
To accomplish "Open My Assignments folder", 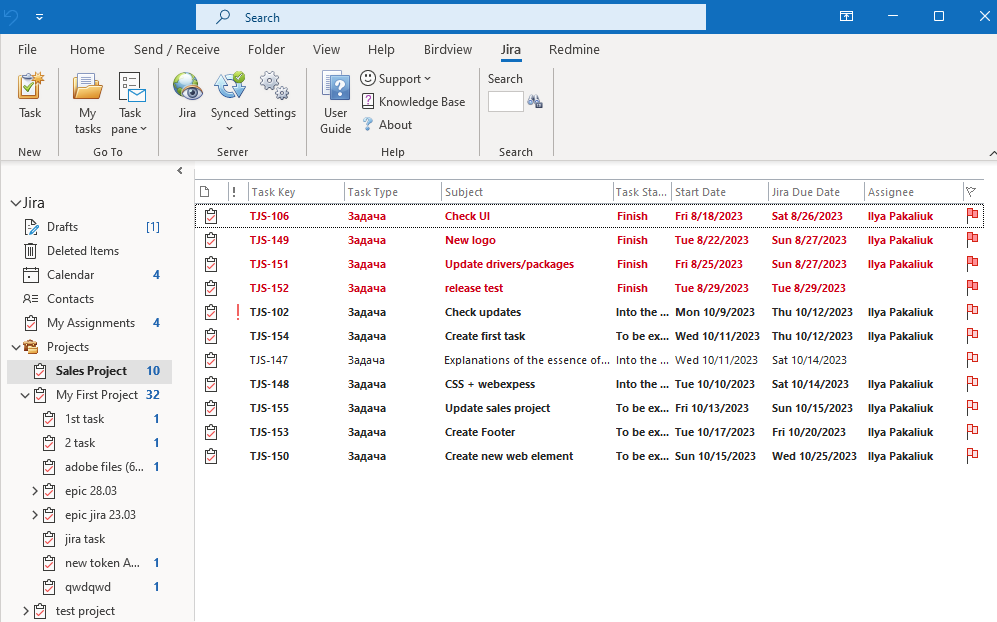I will 89,323.
